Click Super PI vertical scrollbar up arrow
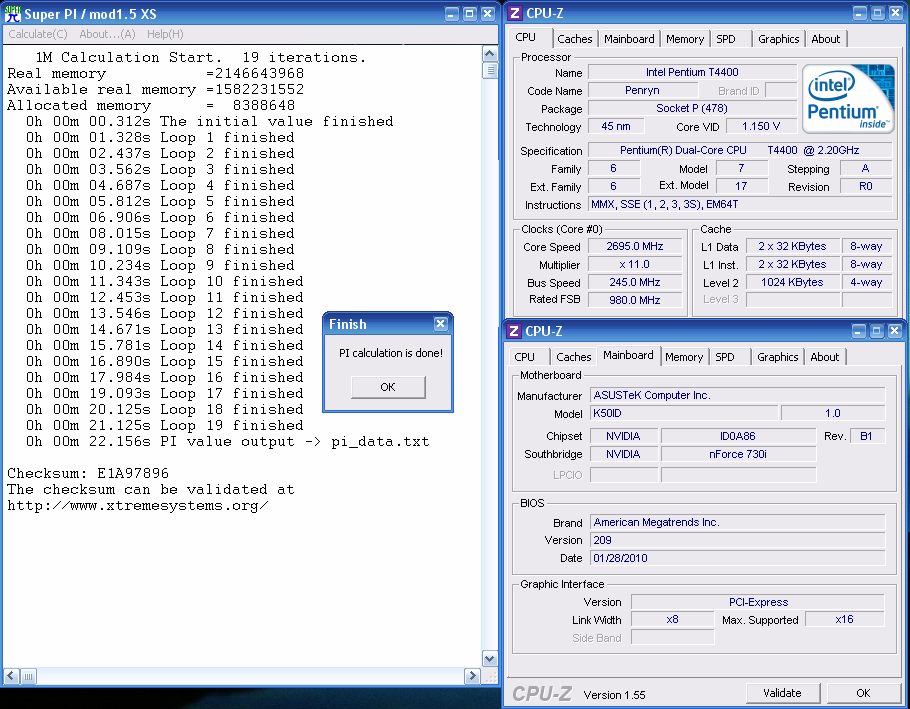The image size is (910, 709). (x=490, y=54)
